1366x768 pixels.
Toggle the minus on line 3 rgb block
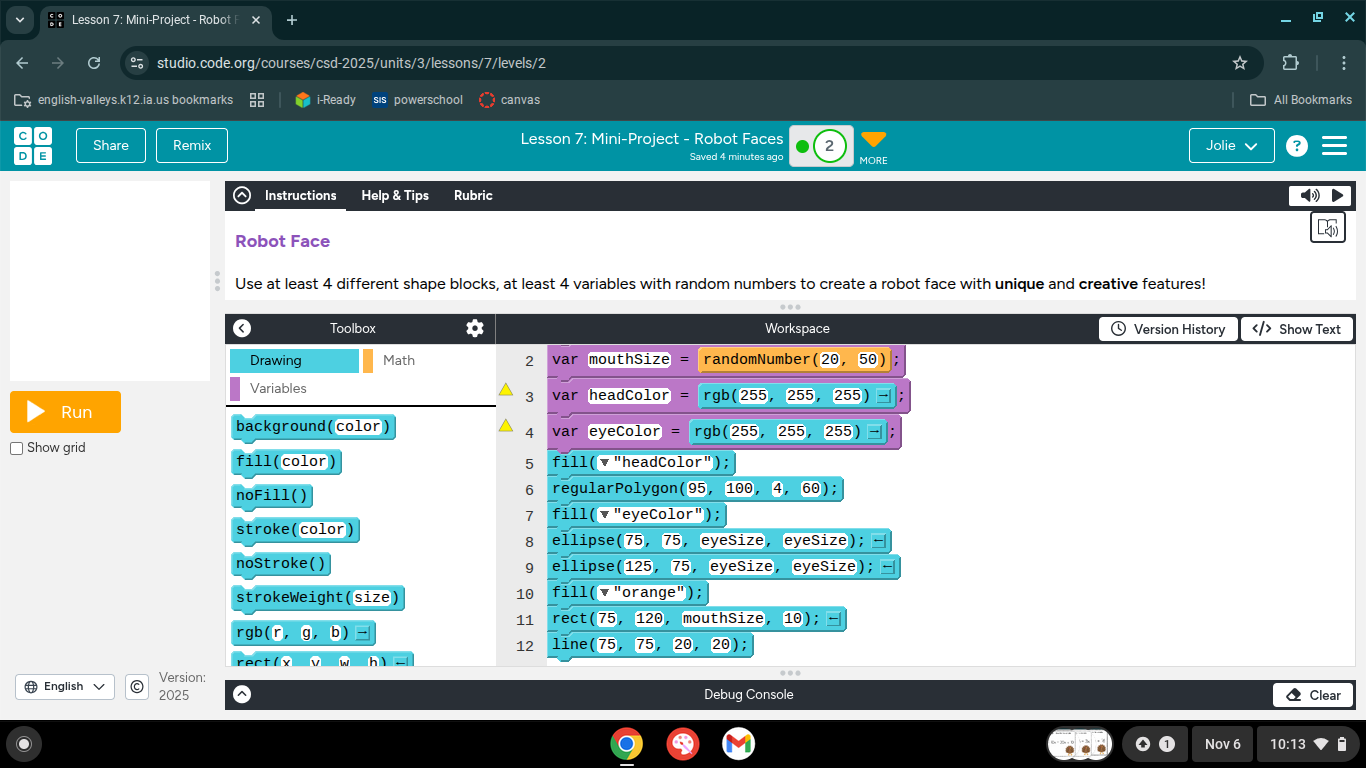coord(883,396)
